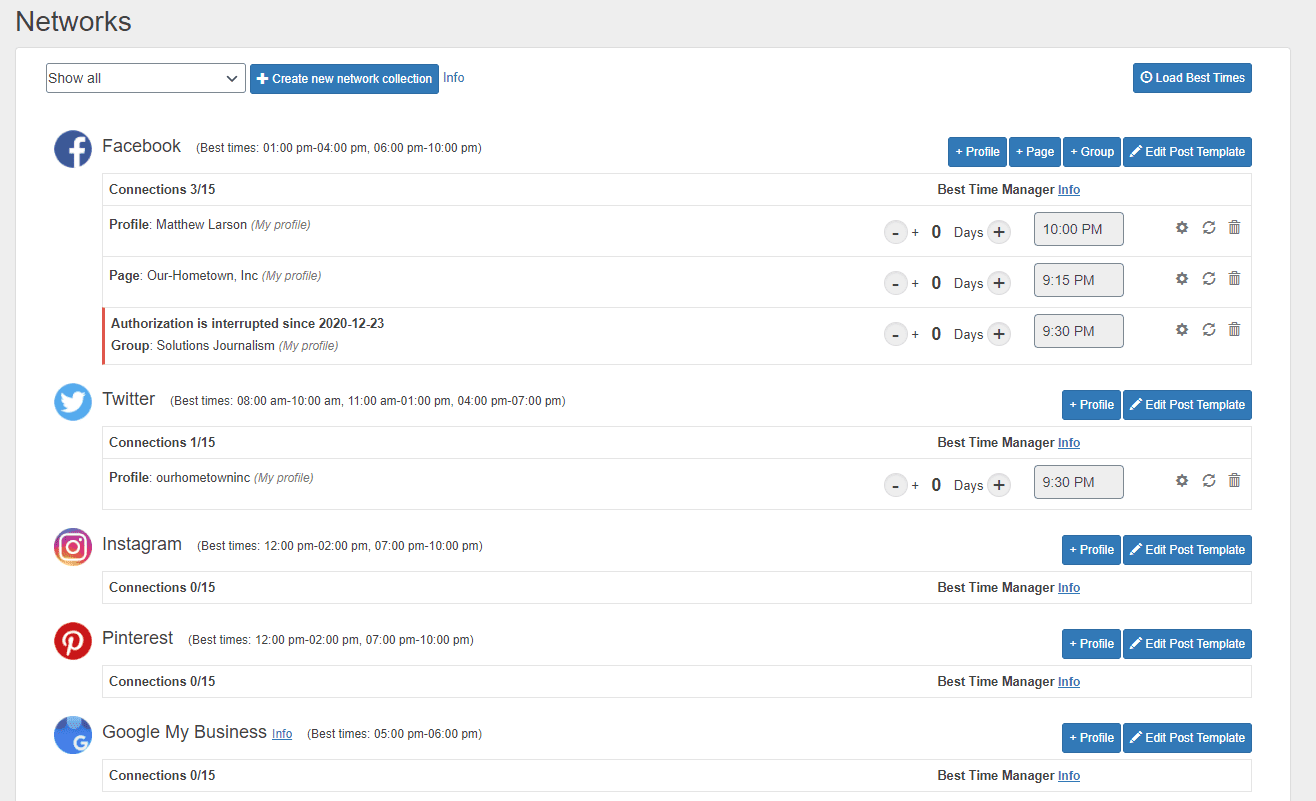
Task: Click 9:30 PM time field for ourhometowninc
Action: coord(1078,482)
